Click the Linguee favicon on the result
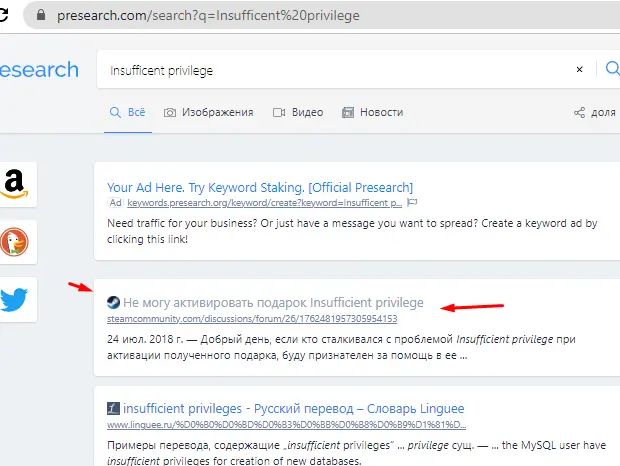This screenshot has width=620, height=466. click(113, 408)
